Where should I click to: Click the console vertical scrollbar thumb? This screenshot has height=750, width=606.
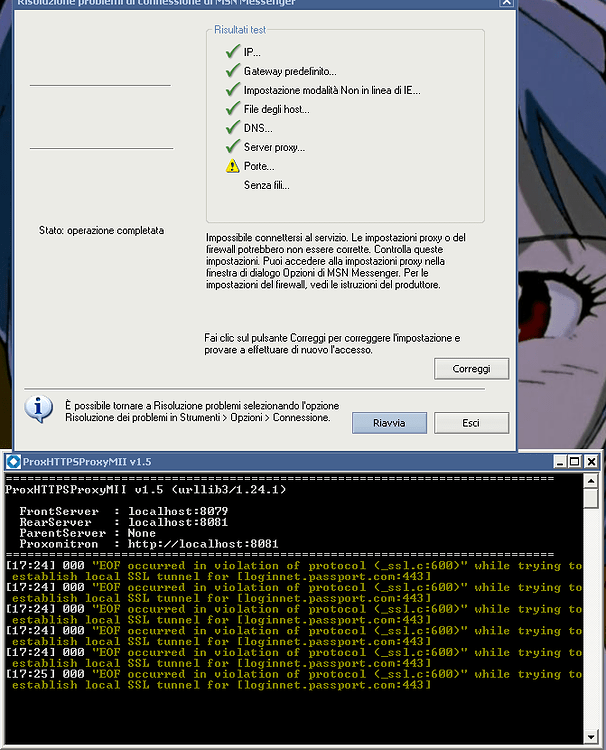point(591,498)
